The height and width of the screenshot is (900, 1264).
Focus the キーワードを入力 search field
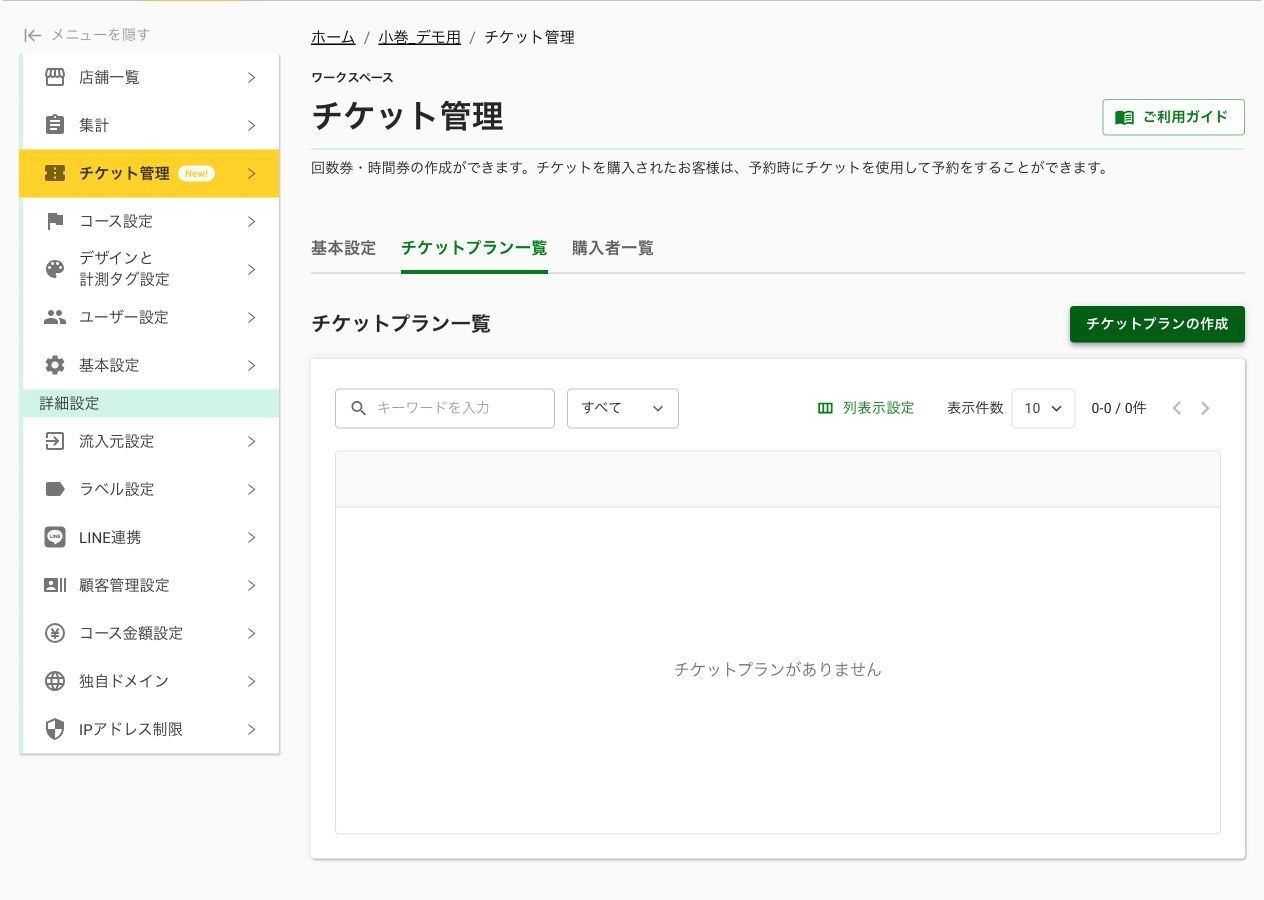[x=445, y=408]
